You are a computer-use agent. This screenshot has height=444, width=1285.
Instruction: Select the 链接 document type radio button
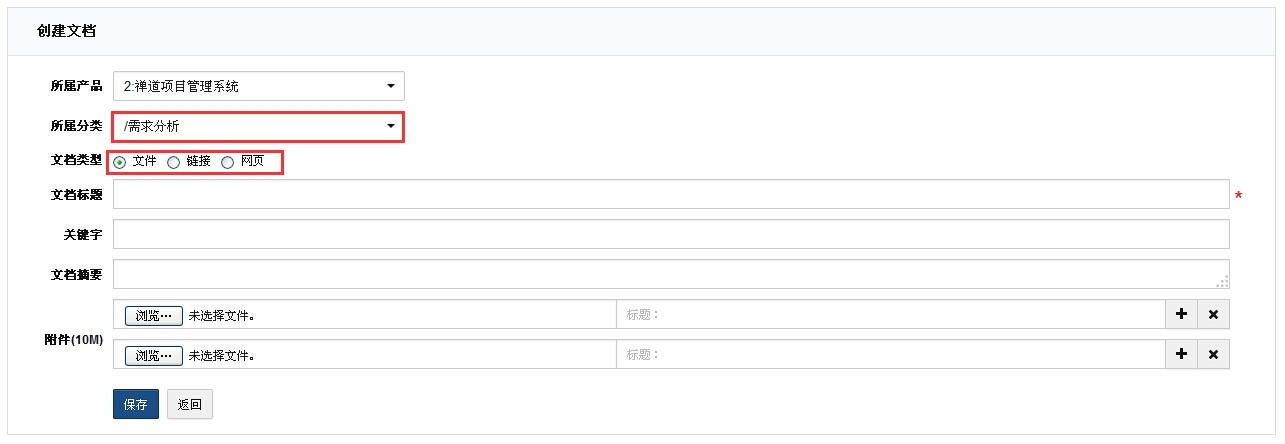(x=173, y=162)
